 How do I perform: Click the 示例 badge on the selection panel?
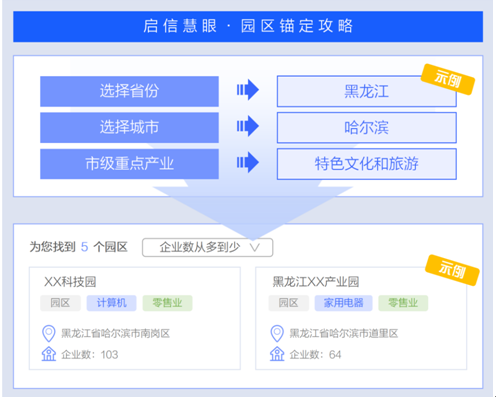pos(448,79)
